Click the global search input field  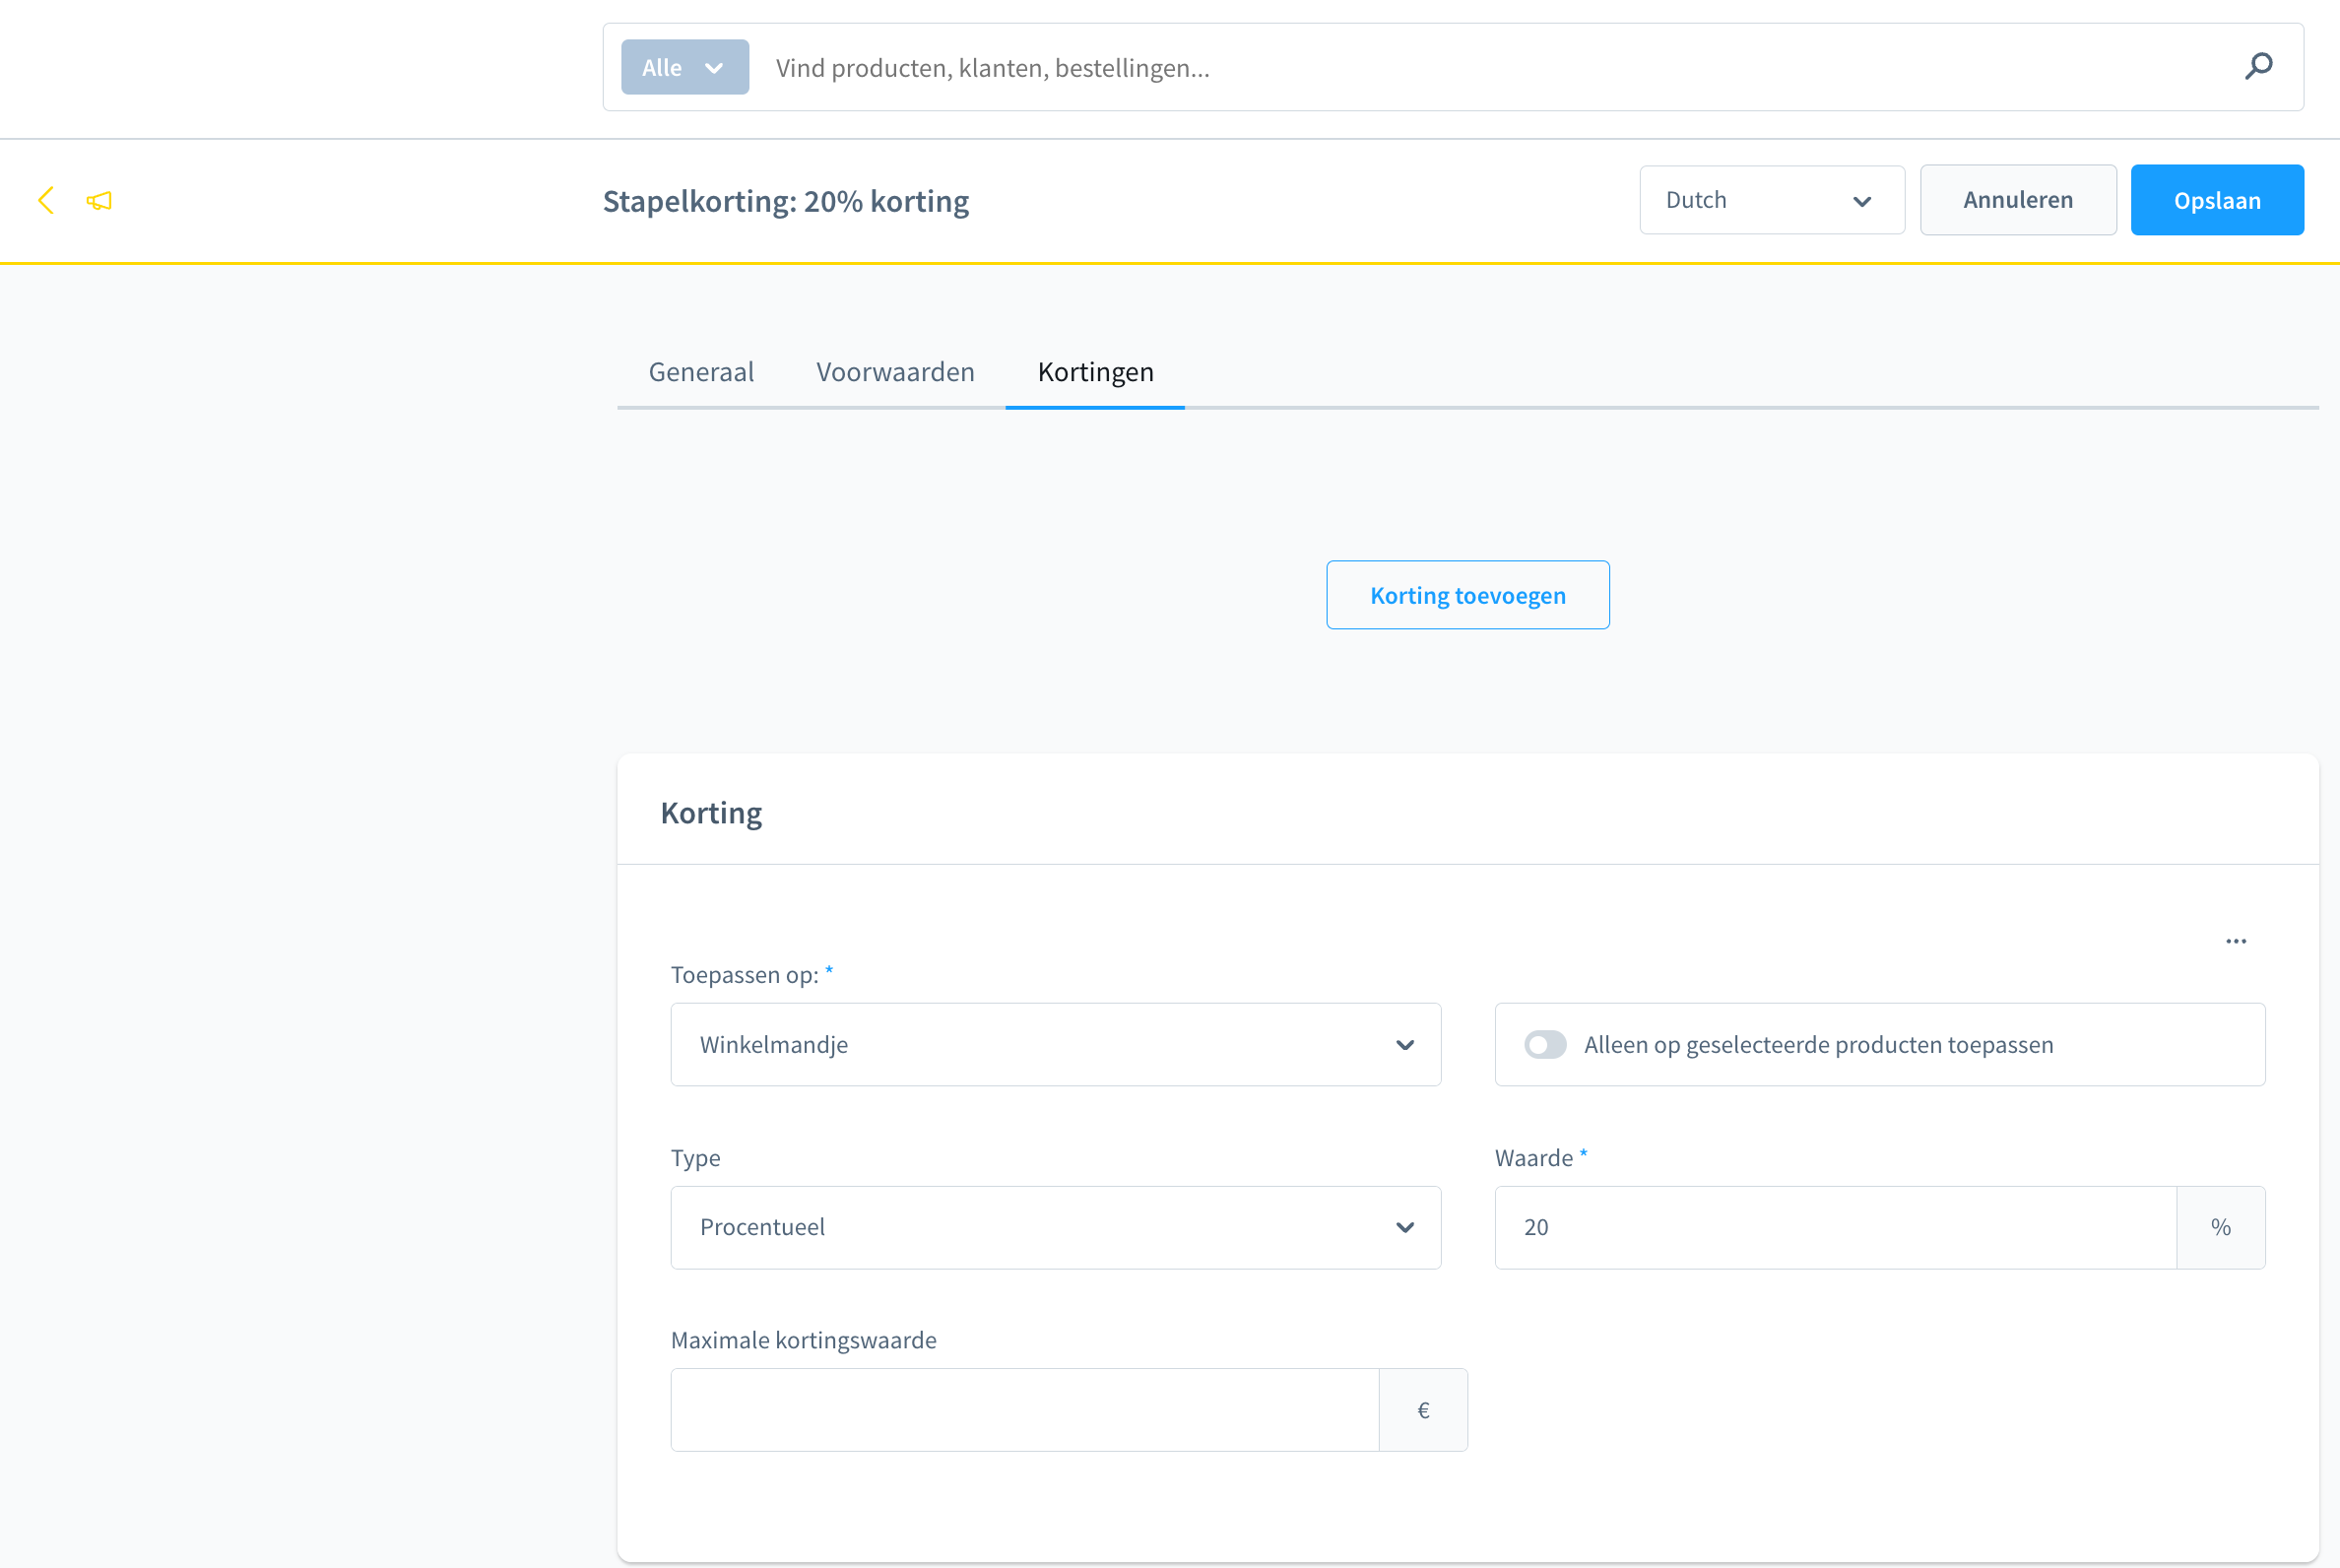[1480, 67]
